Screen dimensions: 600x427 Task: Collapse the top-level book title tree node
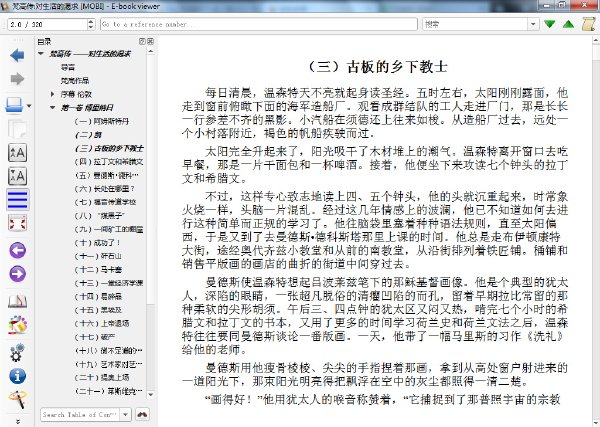coord(41,54)
